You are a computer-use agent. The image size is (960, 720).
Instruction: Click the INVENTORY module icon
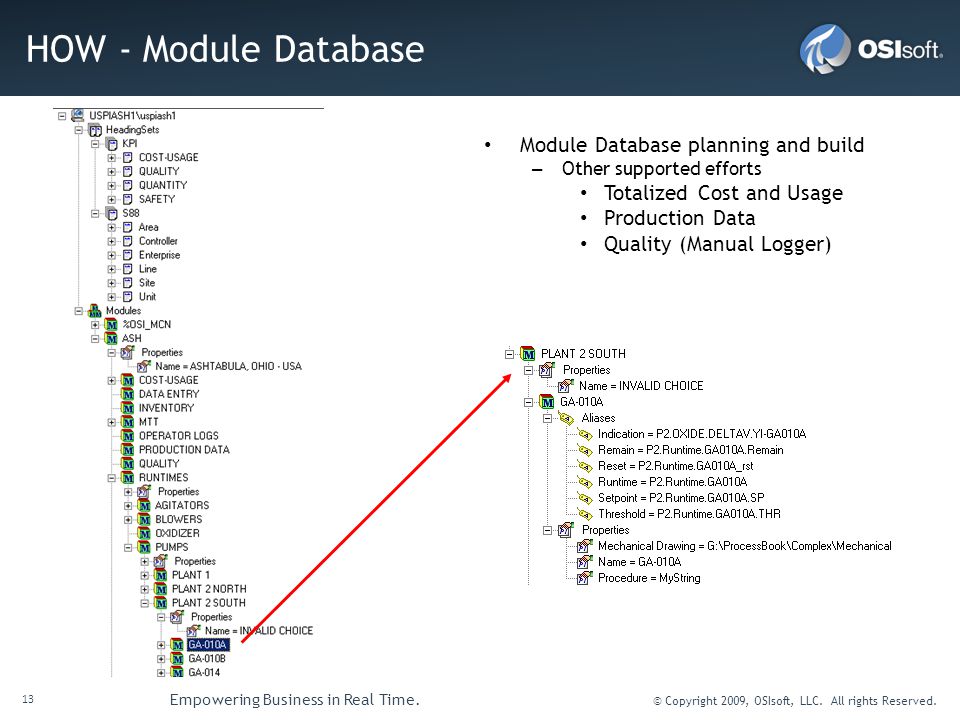128,408
